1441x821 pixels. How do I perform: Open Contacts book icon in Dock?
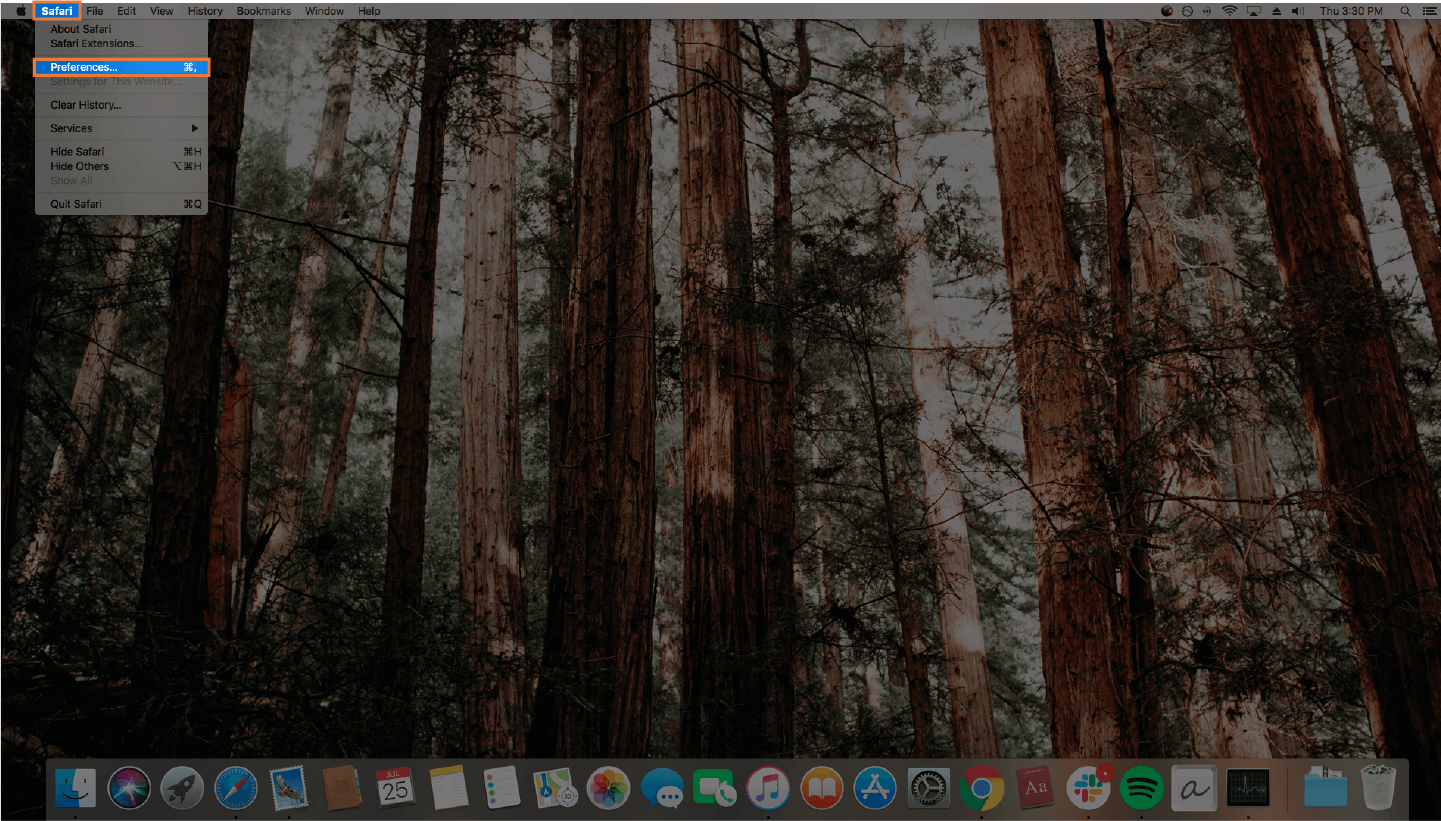(342, 789)
